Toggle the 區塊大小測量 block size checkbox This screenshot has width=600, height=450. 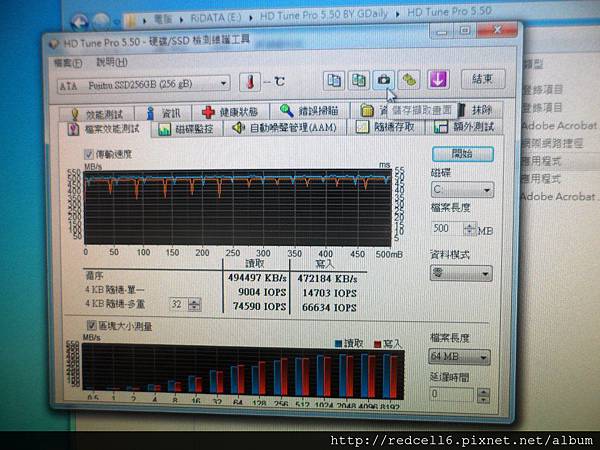pyautogui.click(x=91, y=326)
